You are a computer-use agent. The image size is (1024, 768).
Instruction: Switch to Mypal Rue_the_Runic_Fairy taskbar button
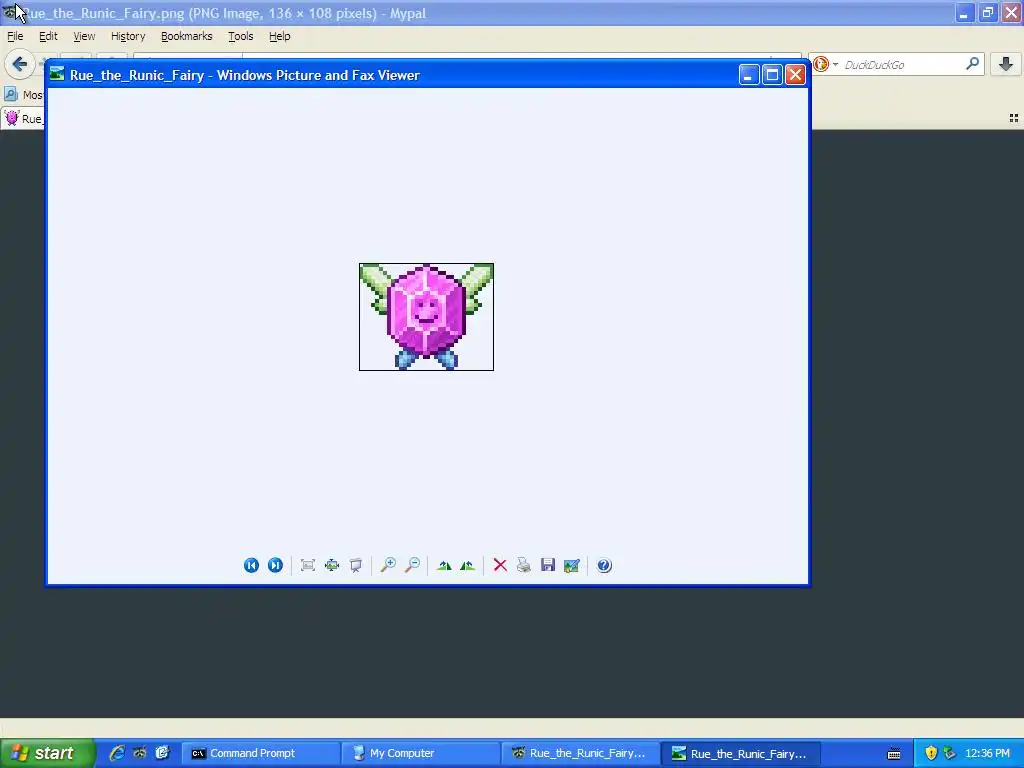tap(581, 753)
